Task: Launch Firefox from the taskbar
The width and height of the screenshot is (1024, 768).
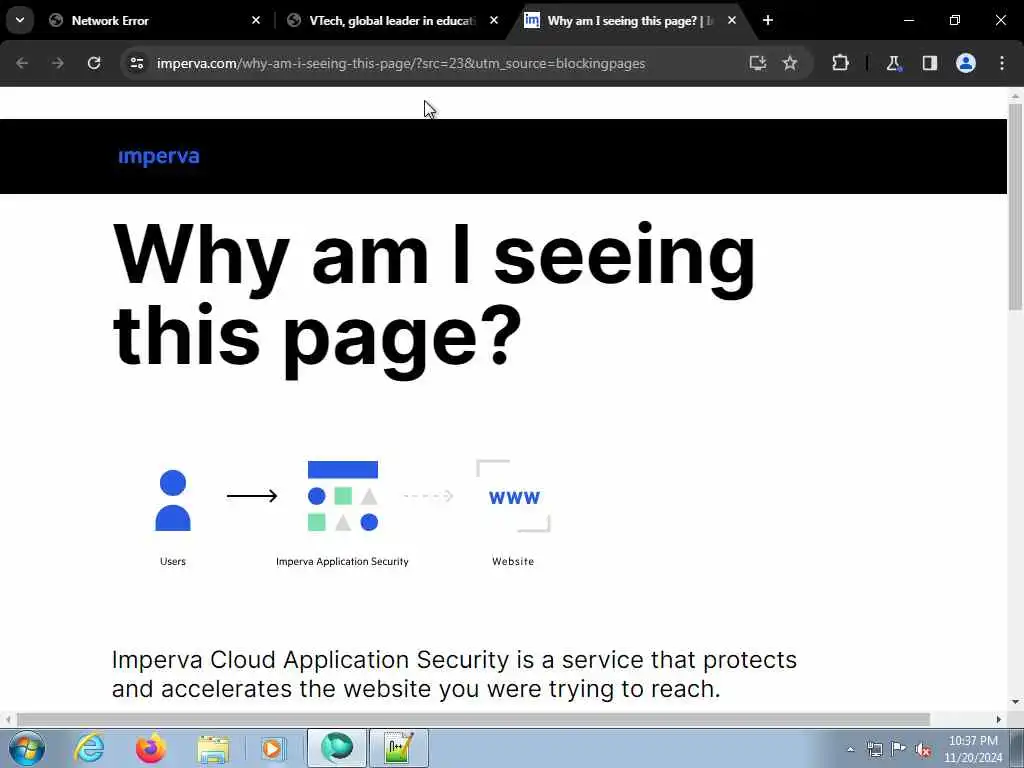Action: point(150,748)
